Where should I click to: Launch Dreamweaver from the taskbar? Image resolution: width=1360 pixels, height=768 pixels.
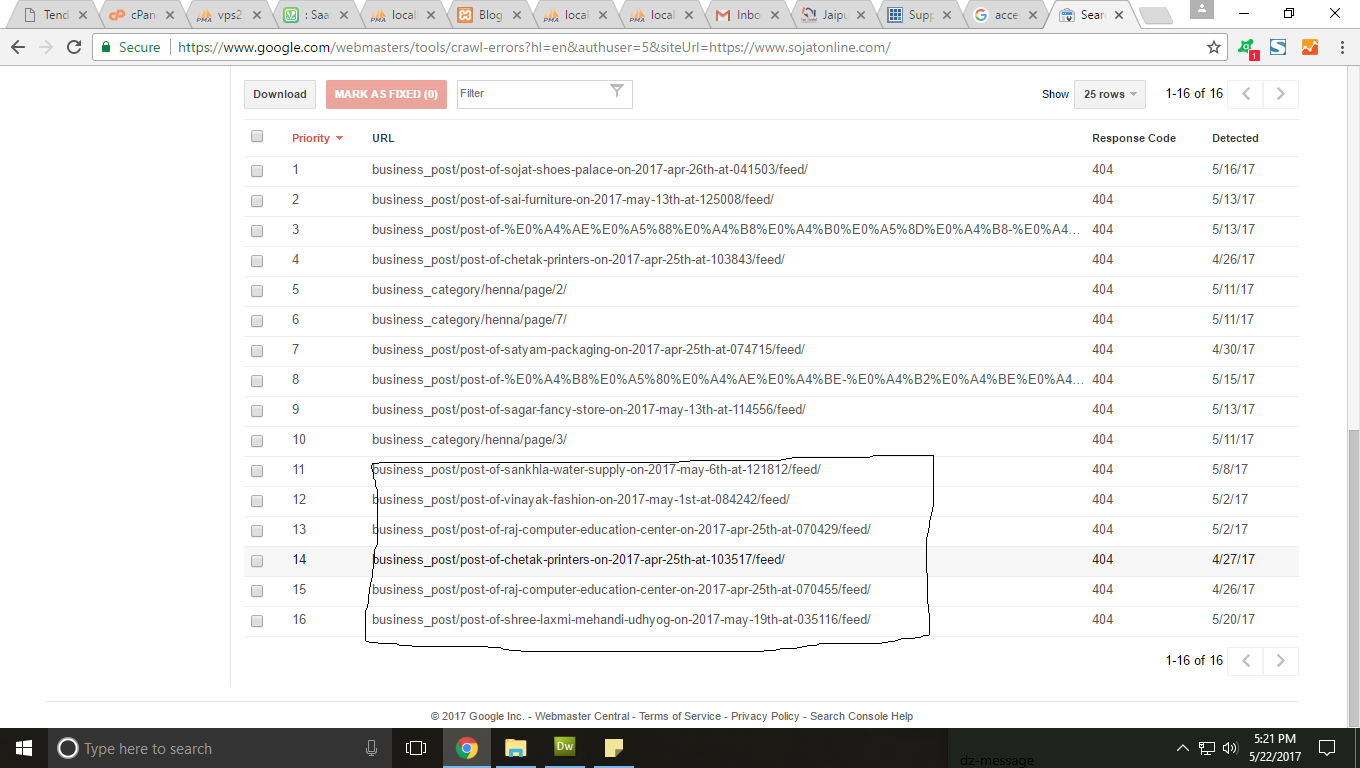[565, 748]
